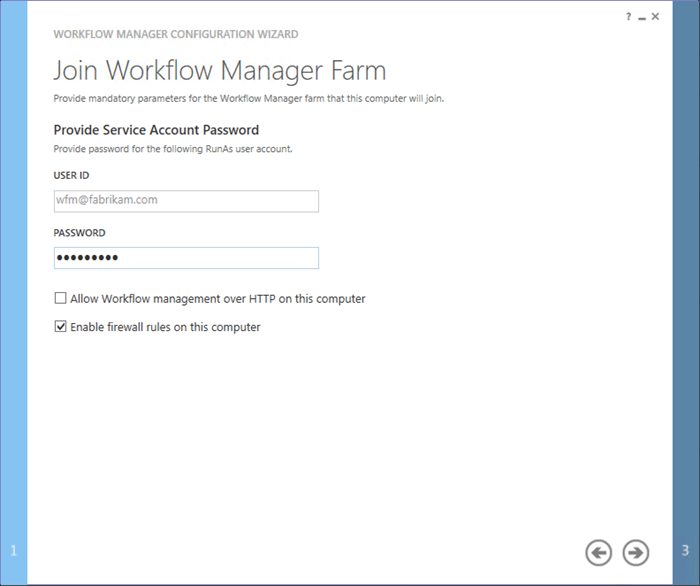The image size is (700, 586).
Task: Click the 'Workflow Manager Configuration Wizard' title
Action: coord(175,34)
